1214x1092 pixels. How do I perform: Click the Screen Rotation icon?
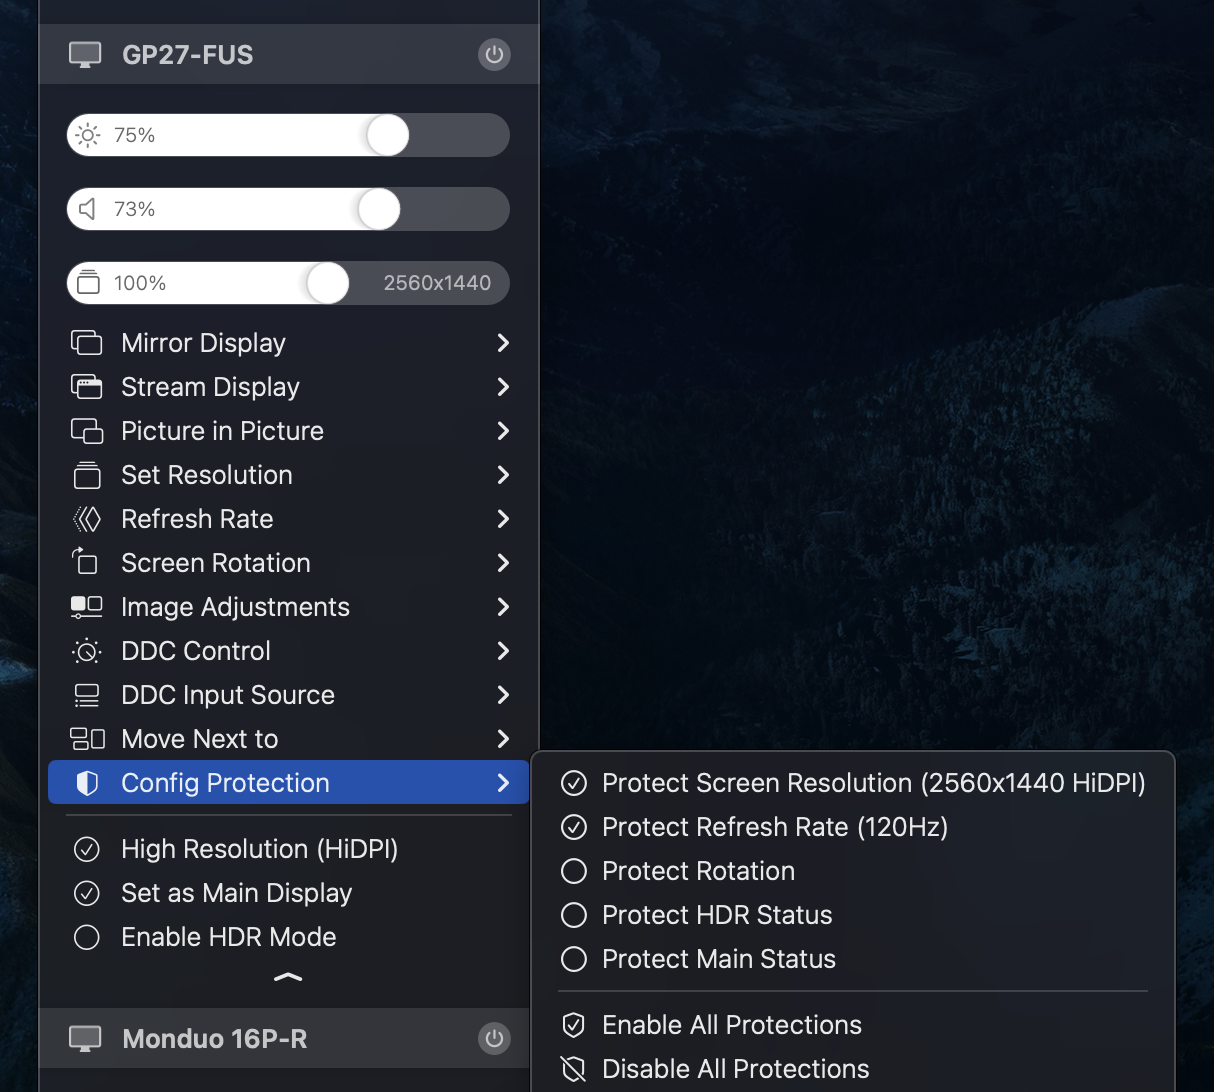tap(85, 562)
